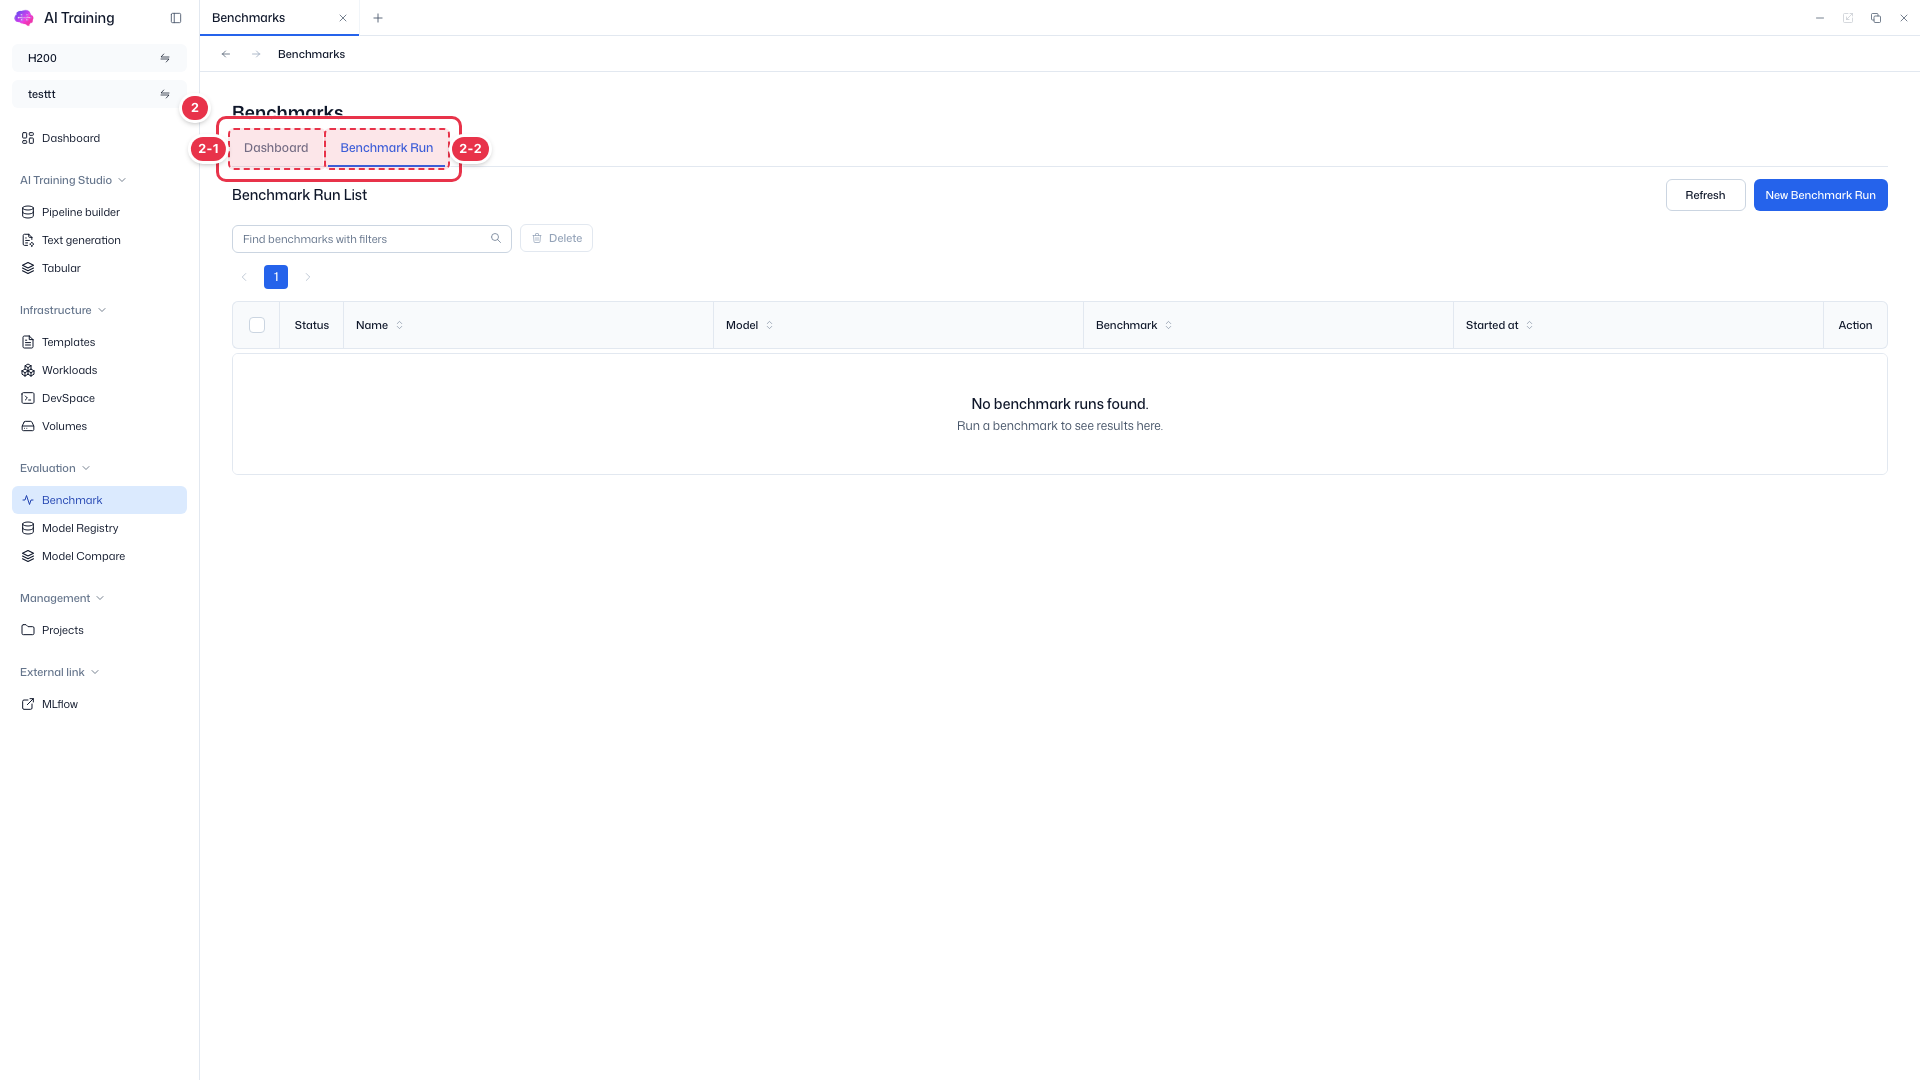Open Pipeline builder
The height and width of the screenshot is (1080, 1920).
pos(99,212)
